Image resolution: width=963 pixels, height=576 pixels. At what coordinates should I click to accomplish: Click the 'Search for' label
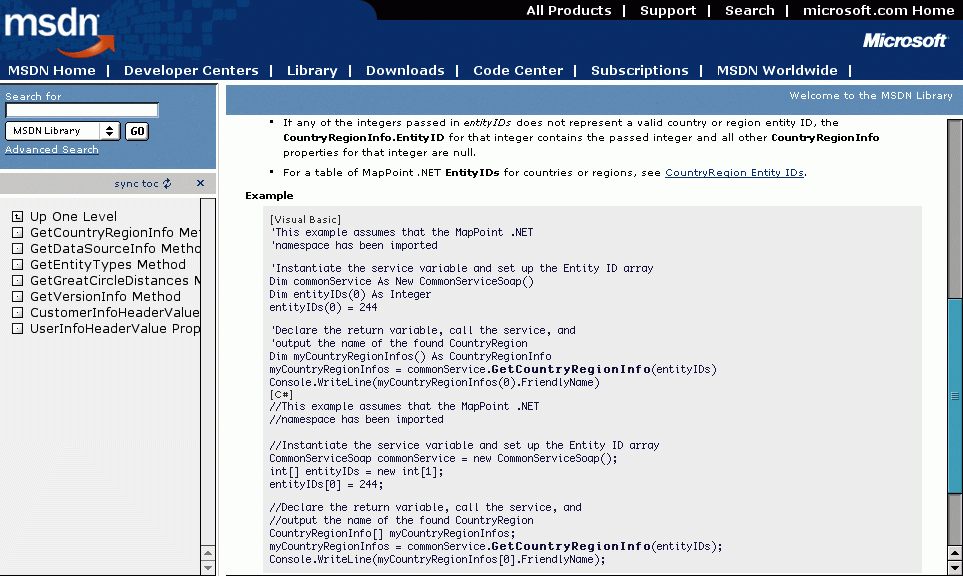(x=33, y=96)
